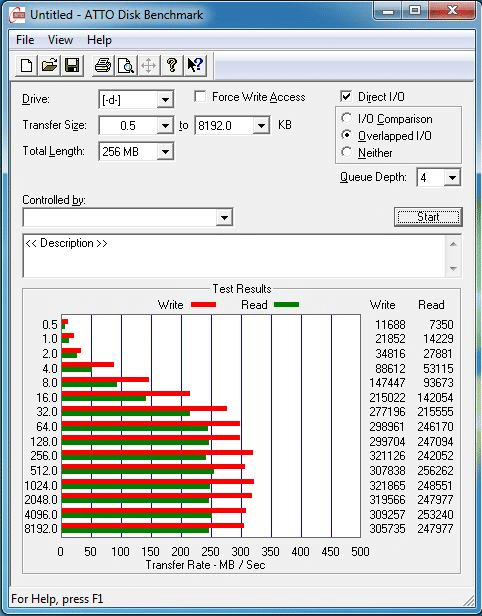Expand the Drive dropdown list
The image size is (482, 616).
165,100
